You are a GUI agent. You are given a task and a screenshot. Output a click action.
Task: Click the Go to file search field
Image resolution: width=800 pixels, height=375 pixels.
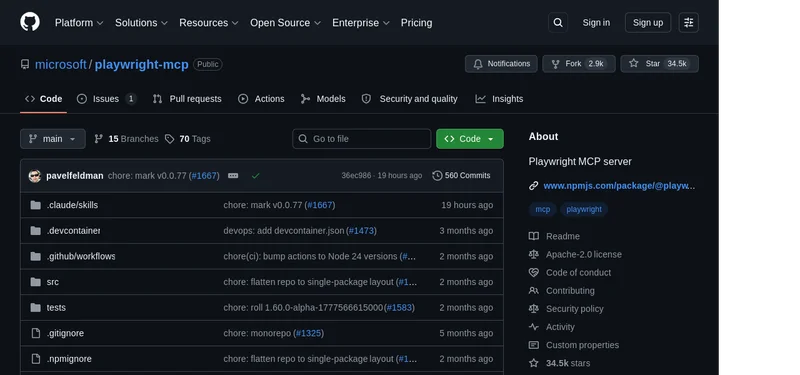(x=361, y=139)
